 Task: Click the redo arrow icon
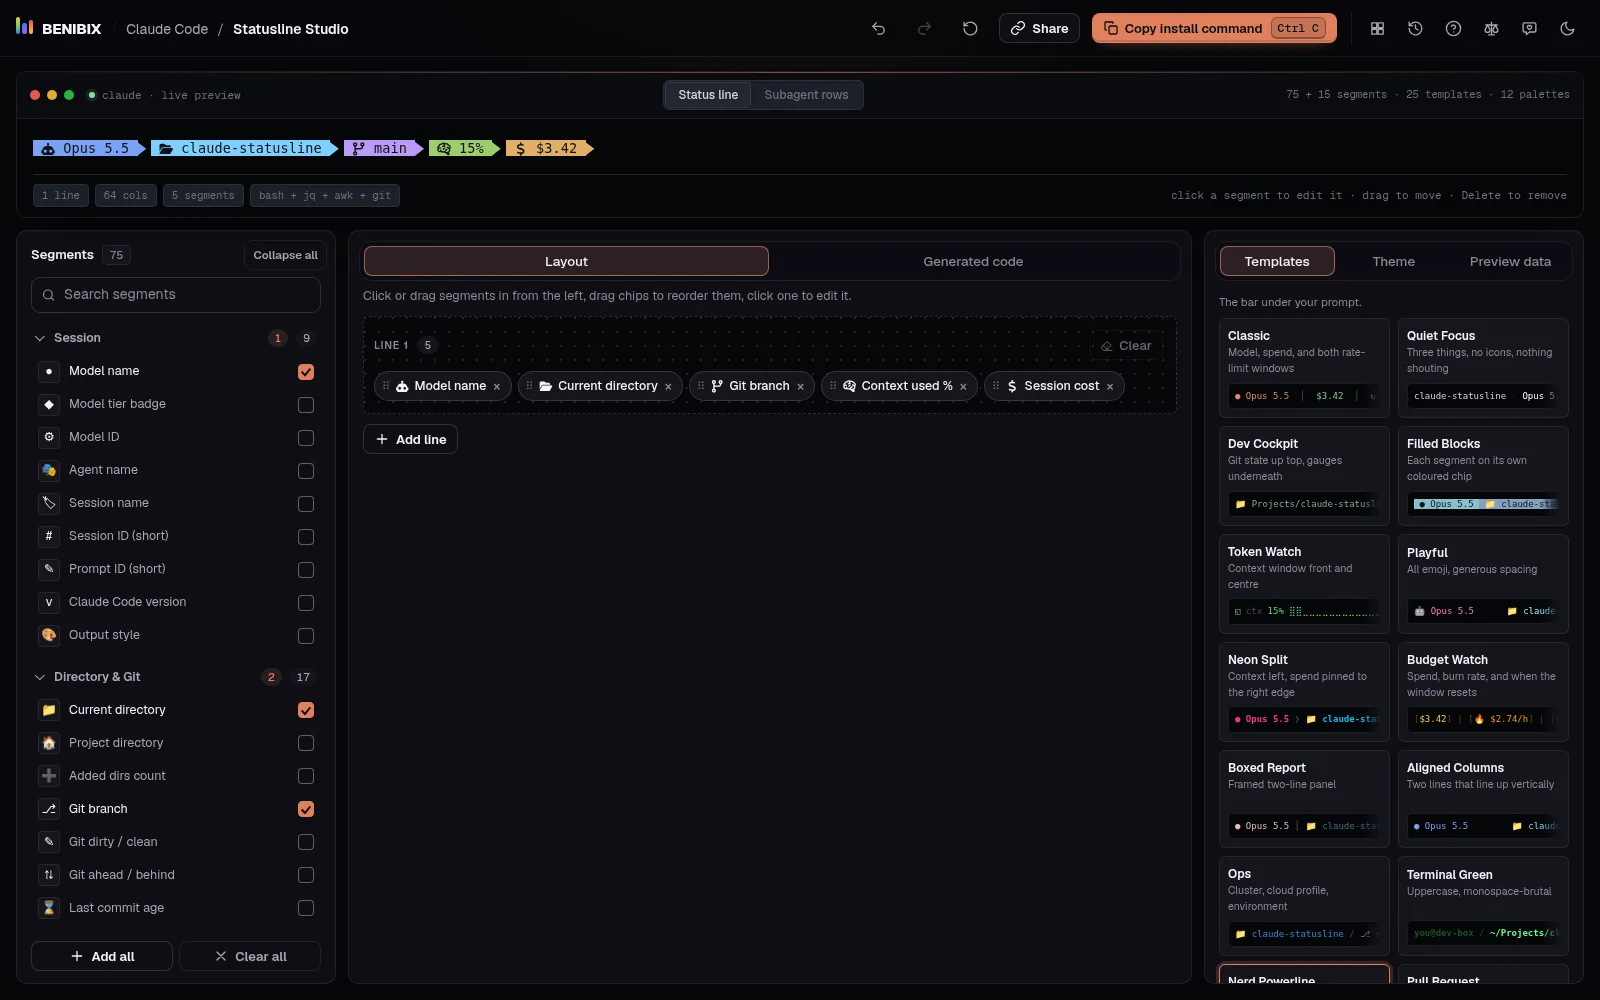click(924, 29)
